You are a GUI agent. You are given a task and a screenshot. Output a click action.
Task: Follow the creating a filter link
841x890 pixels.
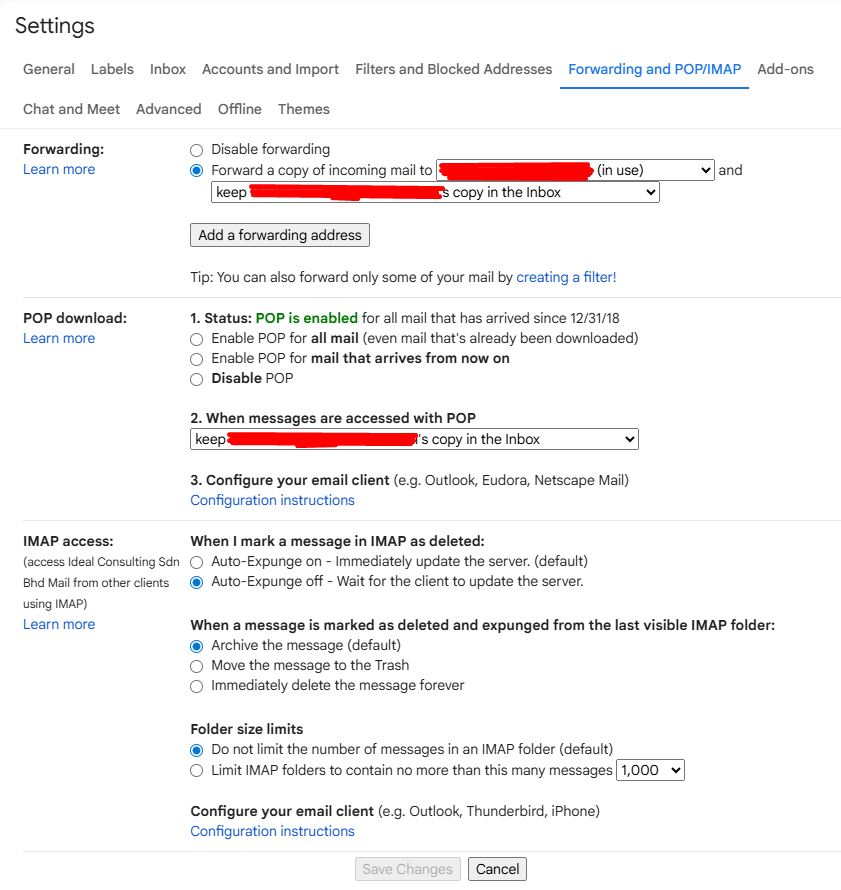[566, 277]
